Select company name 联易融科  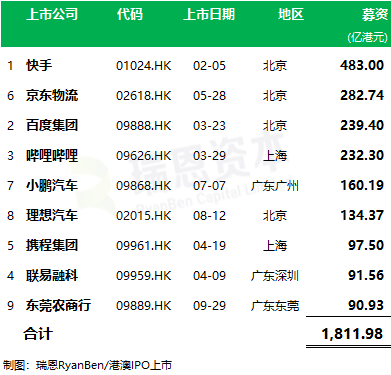point(52,275)
